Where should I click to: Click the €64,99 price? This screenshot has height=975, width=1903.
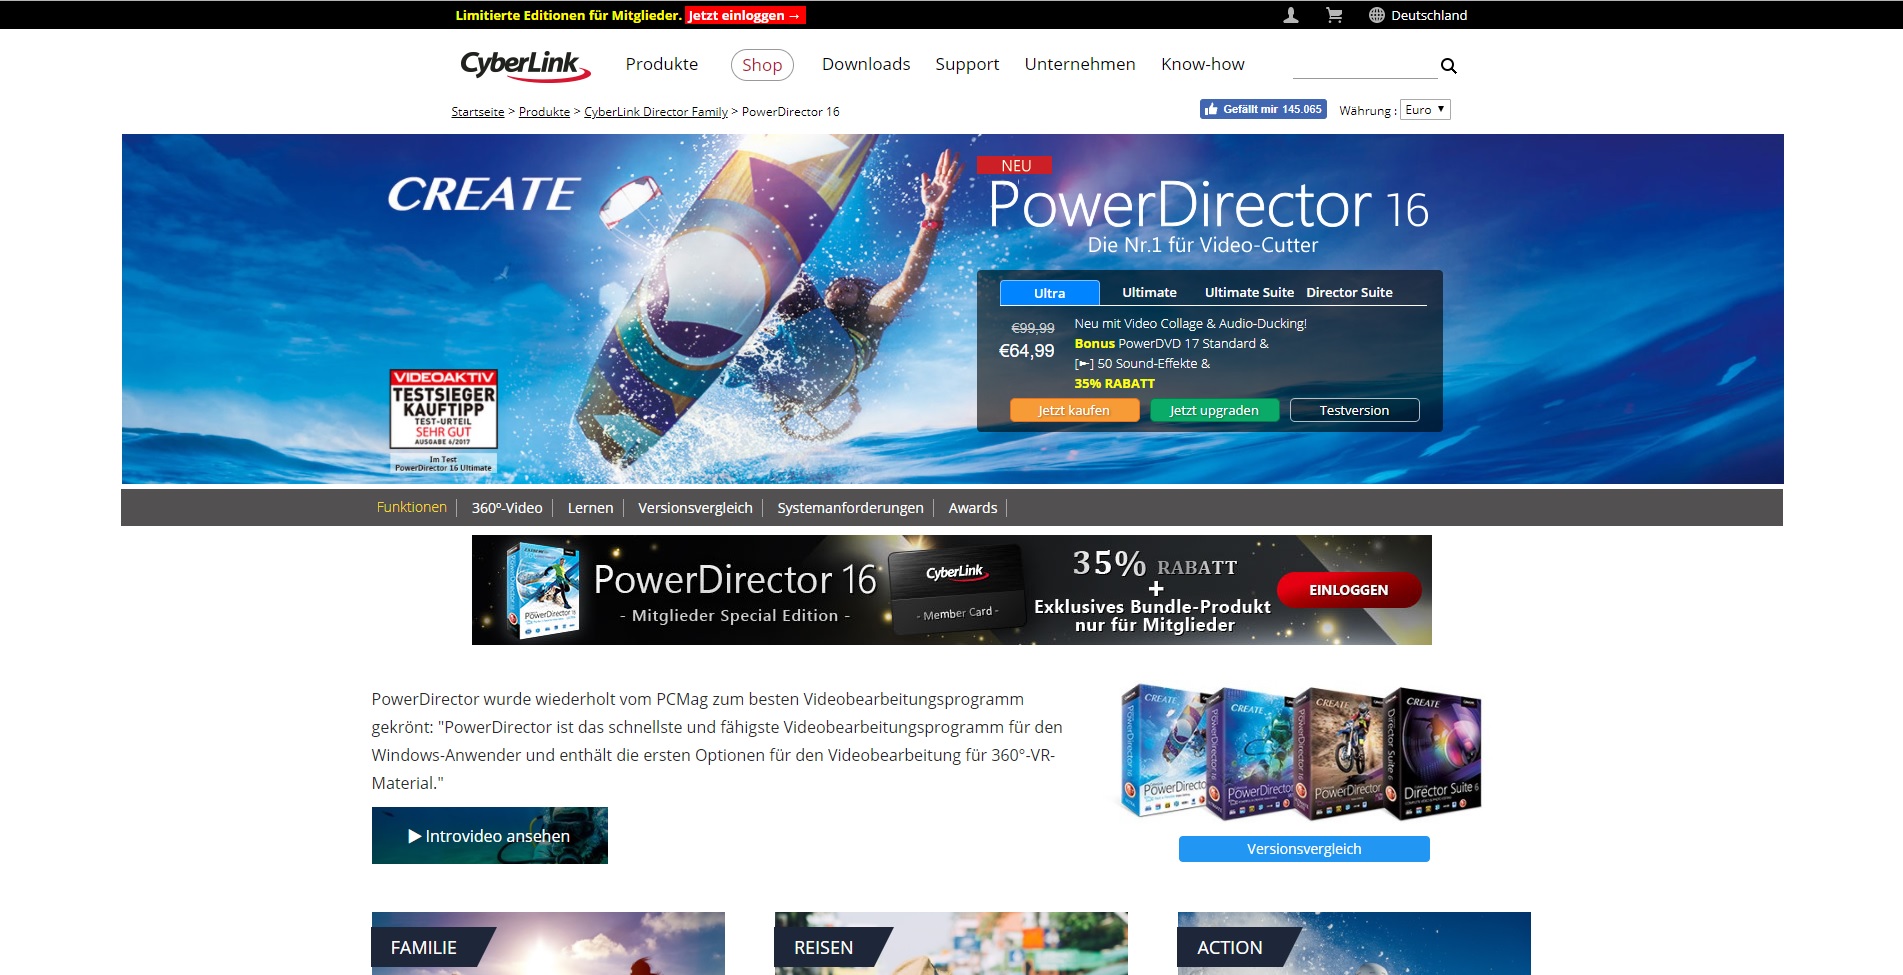coord(1027,351)
